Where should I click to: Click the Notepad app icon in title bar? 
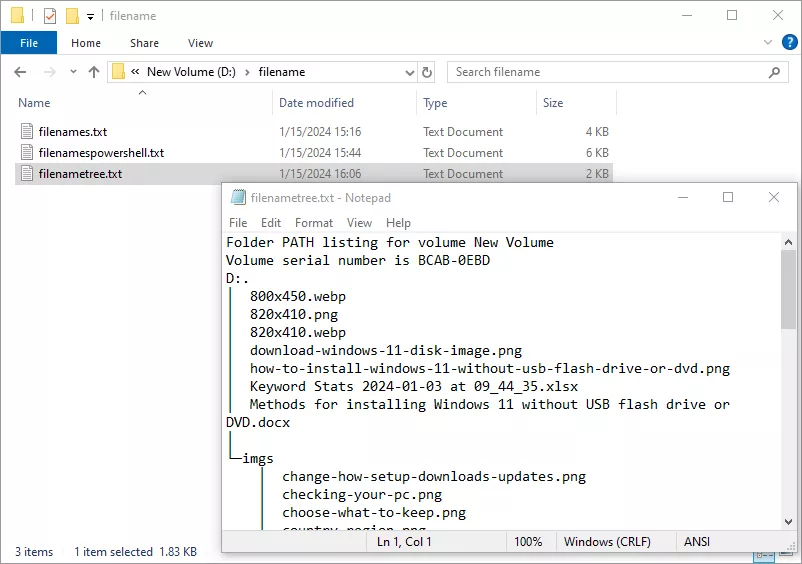pos(238,197)
